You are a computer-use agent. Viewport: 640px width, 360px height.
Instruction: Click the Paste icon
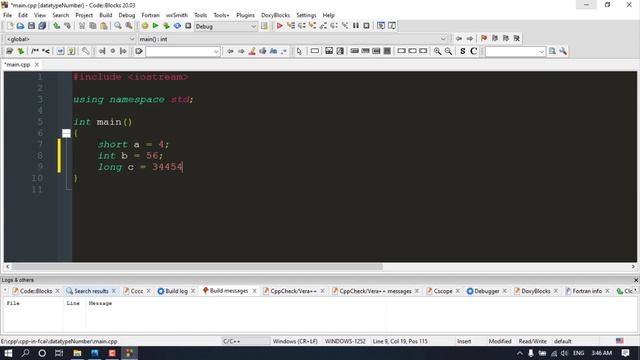click(104, 26)
